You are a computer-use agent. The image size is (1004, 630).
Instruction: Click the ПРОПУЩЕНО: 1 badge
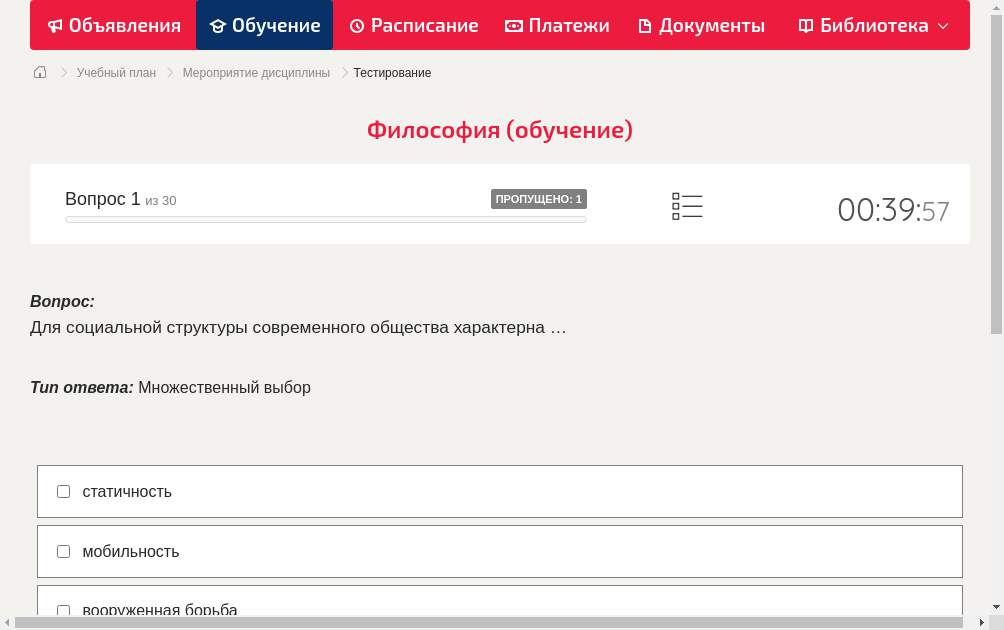pyautogui.click(x=539, y=198)
